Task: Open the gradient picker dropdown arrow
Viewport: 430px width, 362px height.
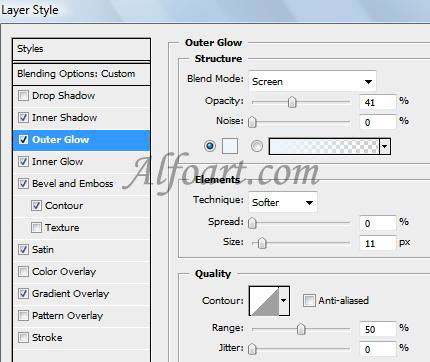Action: (x=385, y=146)
